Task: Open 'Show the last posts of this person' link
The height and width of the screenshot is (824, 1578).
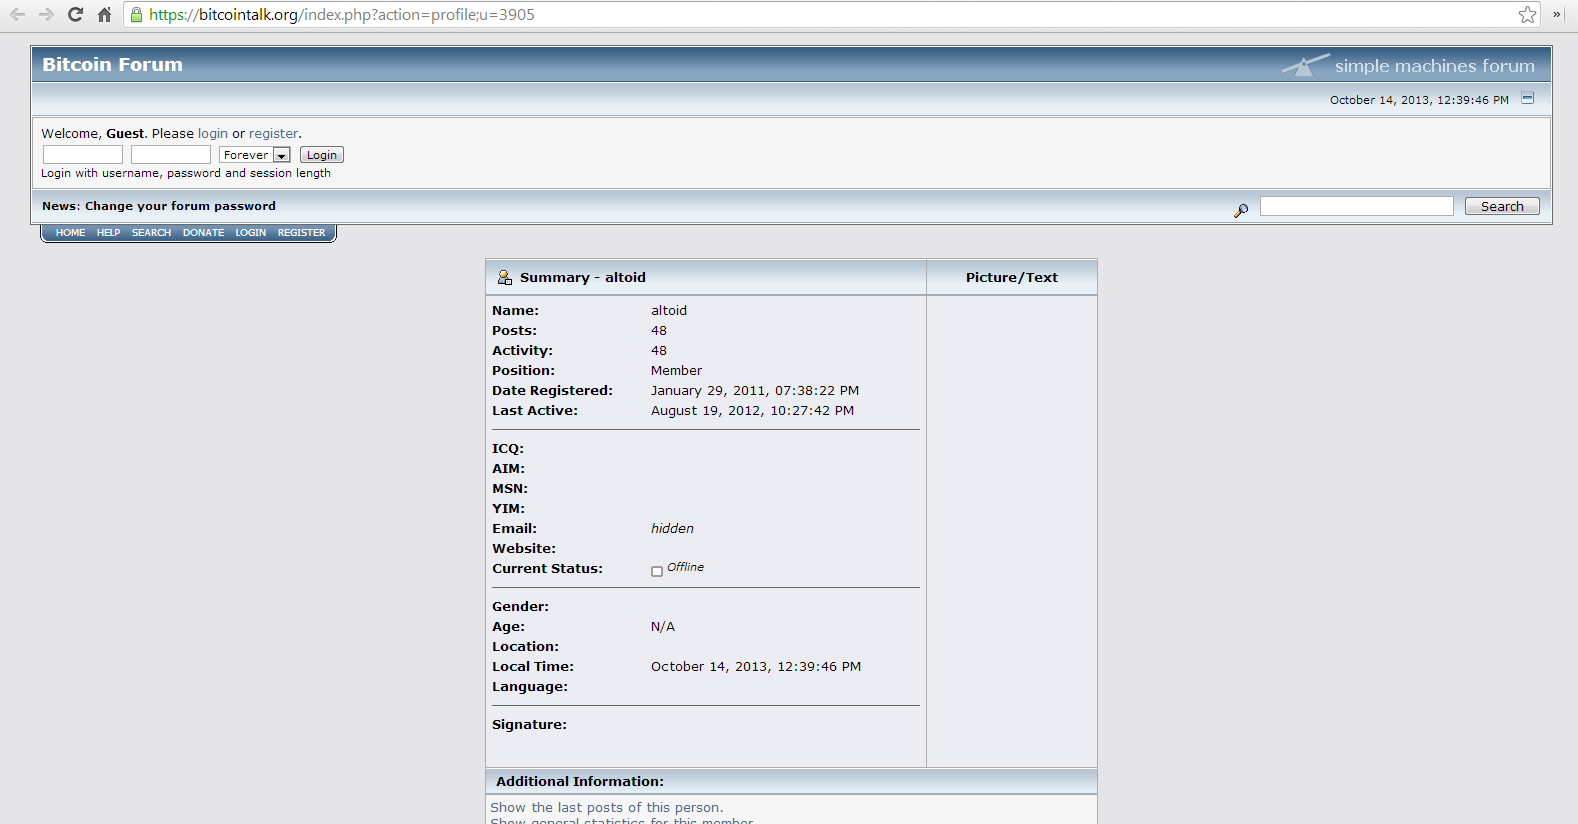Action: 606,807
